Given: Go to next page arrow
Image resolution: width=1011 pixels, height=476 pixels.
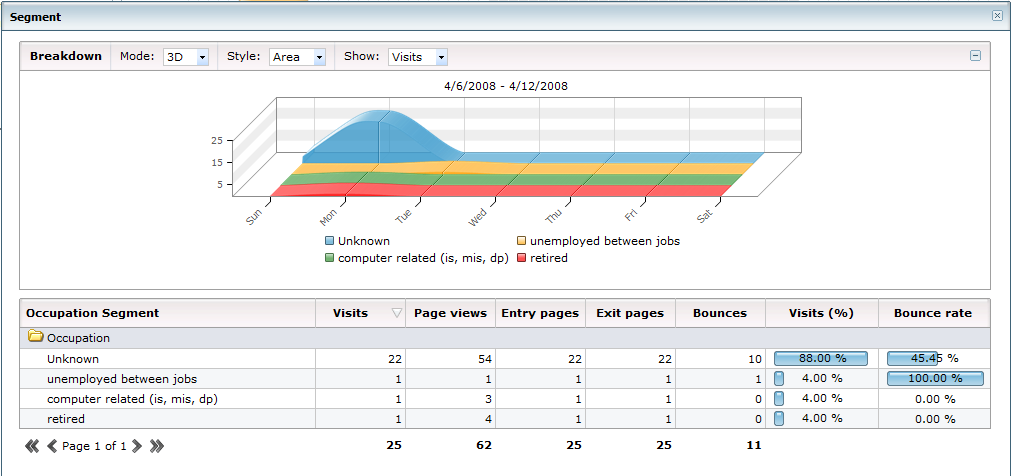Looking at the screenshot, I should [x=137, y=446].
